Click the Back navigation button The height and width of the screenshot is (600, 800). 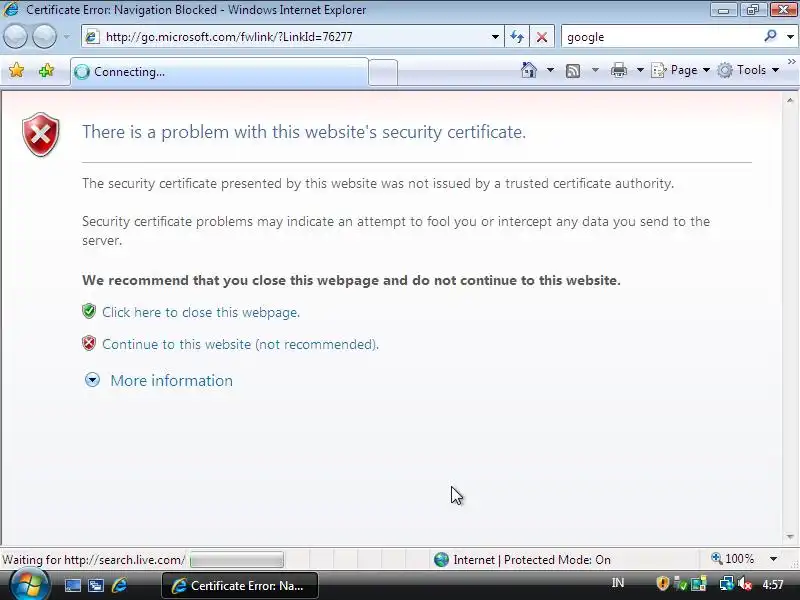pos(15,37)
